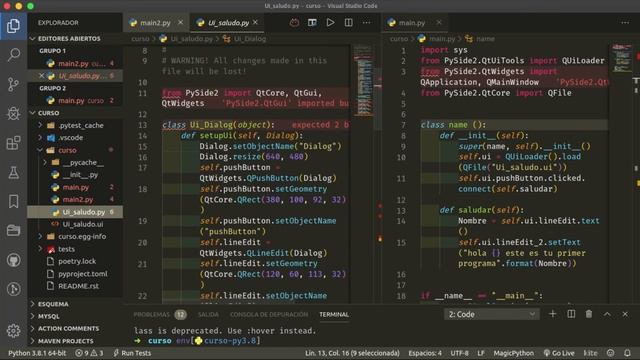The height and width of the screenshot is (360, 640).
Task: Change indentation Espacios: 4
Action: 425,353
